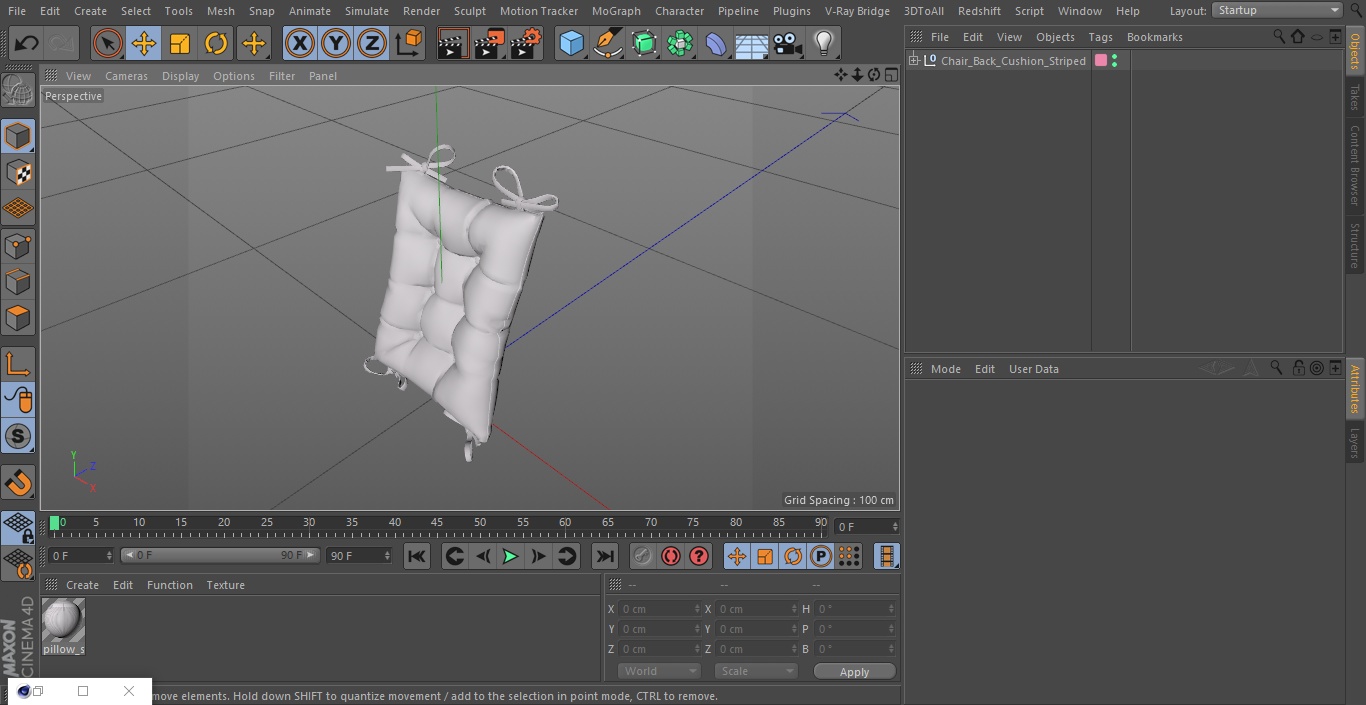
Task: Click the Apply button
Action: tap(854, 672)
